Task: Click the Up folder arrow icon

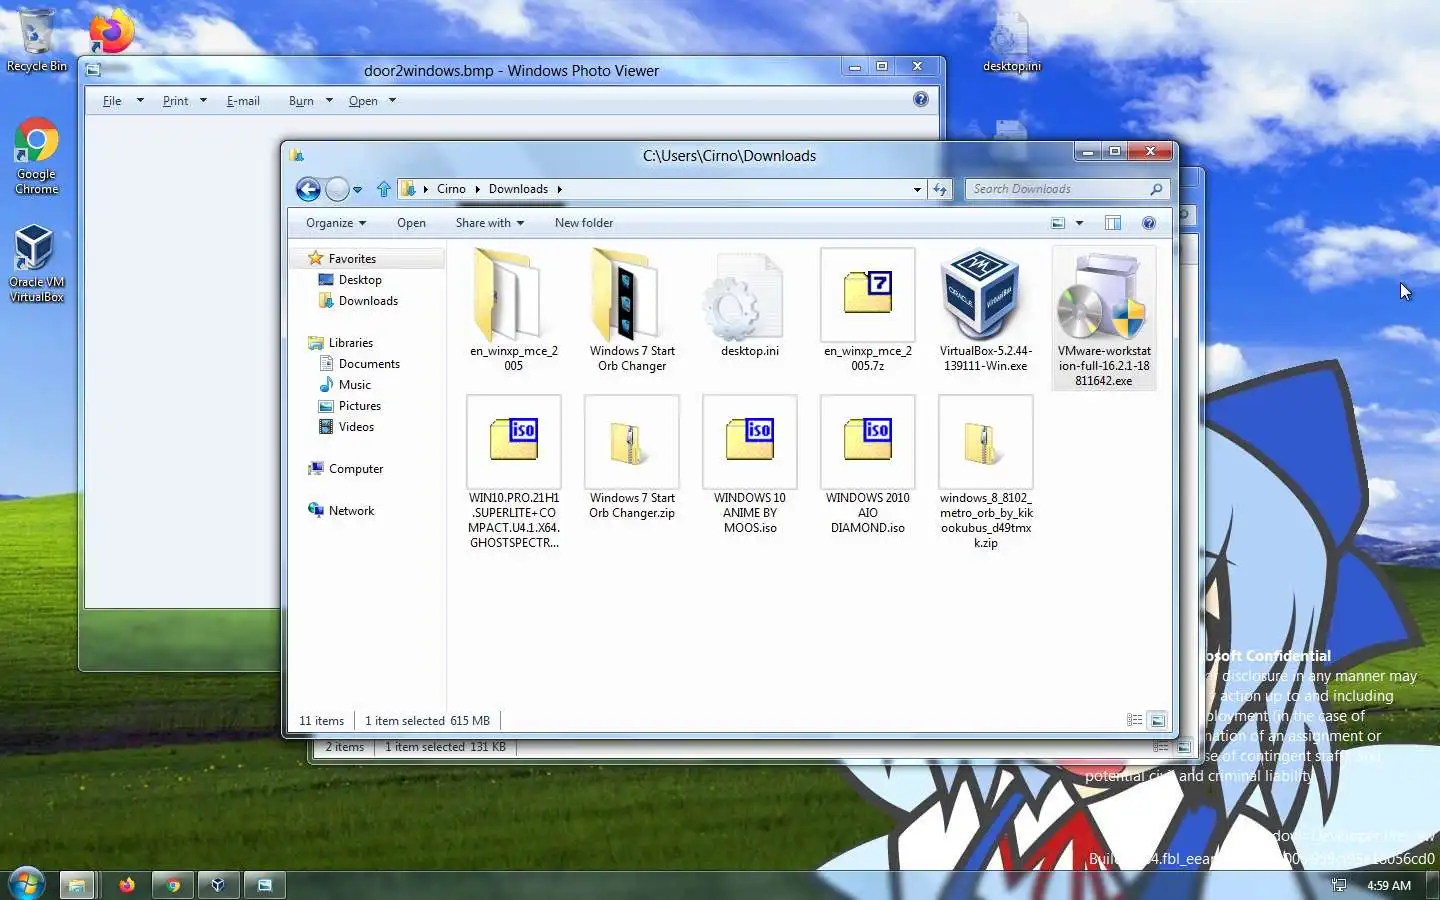Action: (384, 189)
